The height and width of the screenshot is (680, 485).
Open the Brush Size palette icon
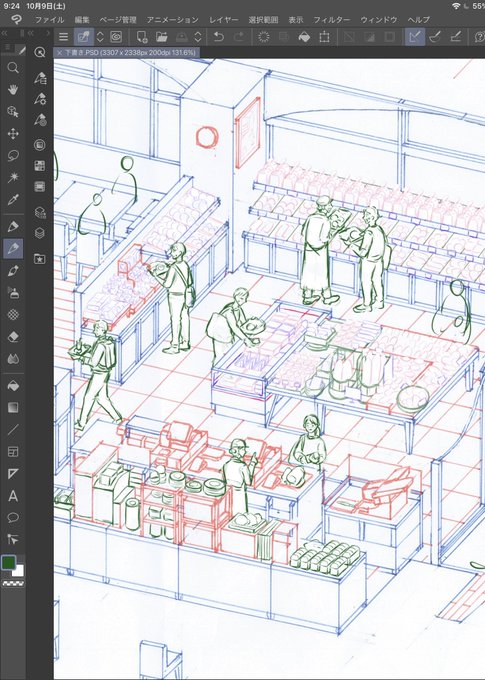click(39, 119)
